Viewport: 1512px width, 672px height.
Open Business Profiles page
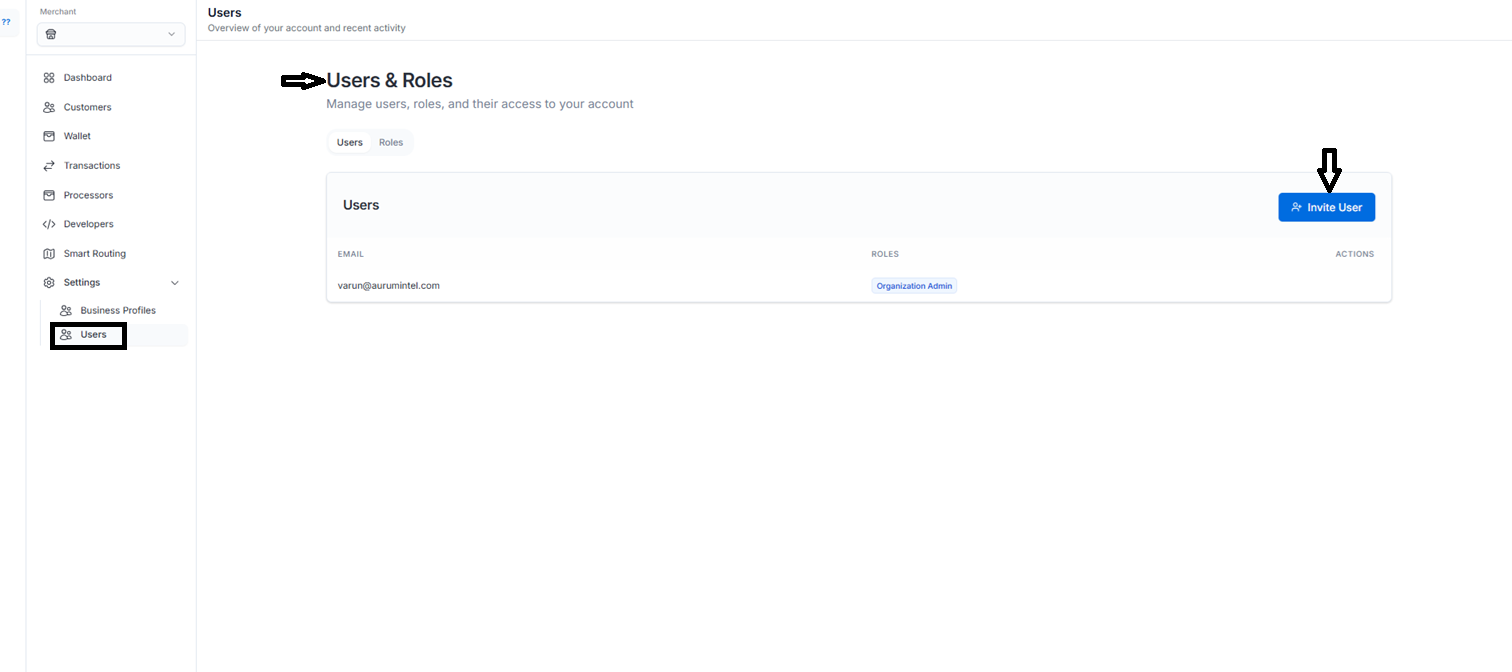click(x=118, y=311)
